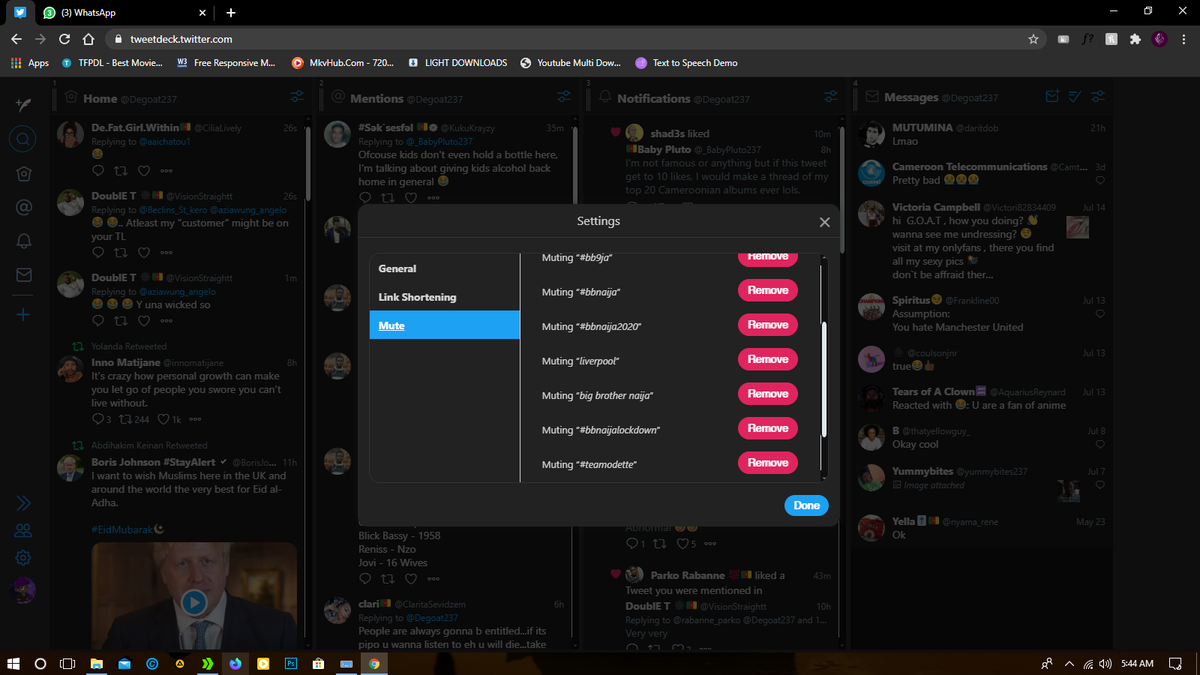The image size is (1200, 675).
Task: Open the Chrome extensions puzzle icon
Action: pyautogui.click(x=1135, y=39)
